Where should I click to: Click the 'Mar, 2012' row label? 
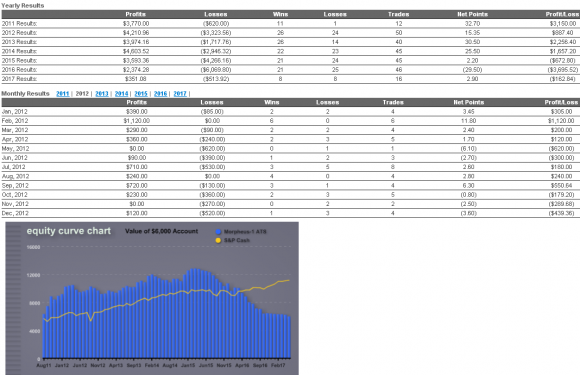pyautogui.click(x=15, y=130)
